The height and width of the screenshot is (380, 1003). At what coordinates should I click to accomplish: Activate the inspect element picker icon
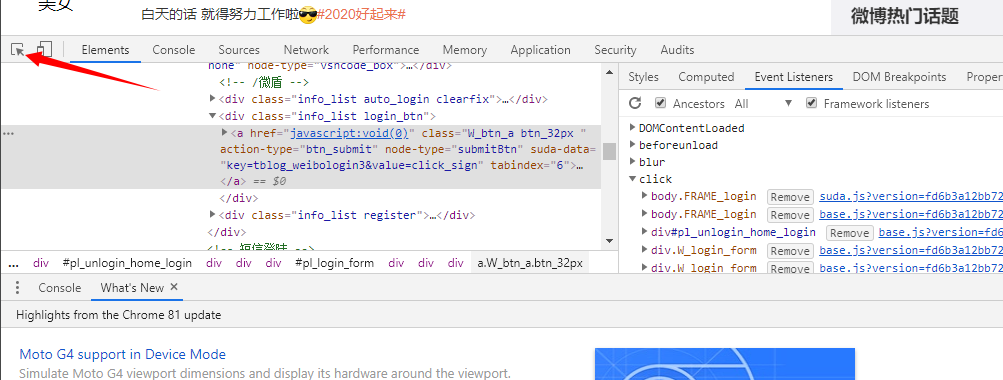click(18, 49)
